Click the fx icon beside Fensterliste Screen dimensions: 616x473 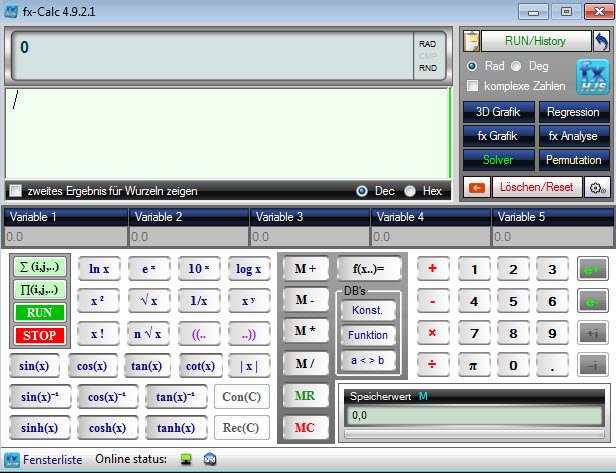pos(12,459)
